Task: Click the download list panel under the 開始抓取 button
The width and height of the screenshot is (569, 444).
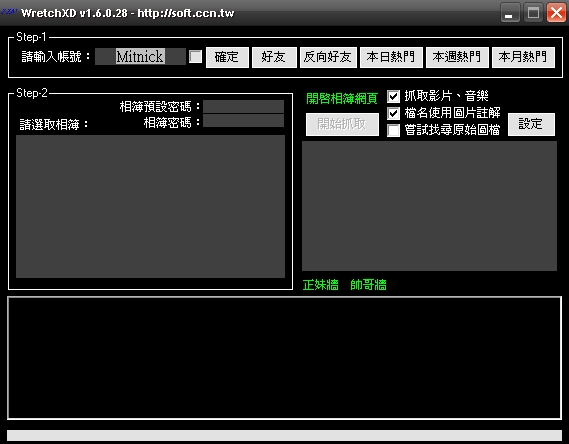Action: click(429, 206)
